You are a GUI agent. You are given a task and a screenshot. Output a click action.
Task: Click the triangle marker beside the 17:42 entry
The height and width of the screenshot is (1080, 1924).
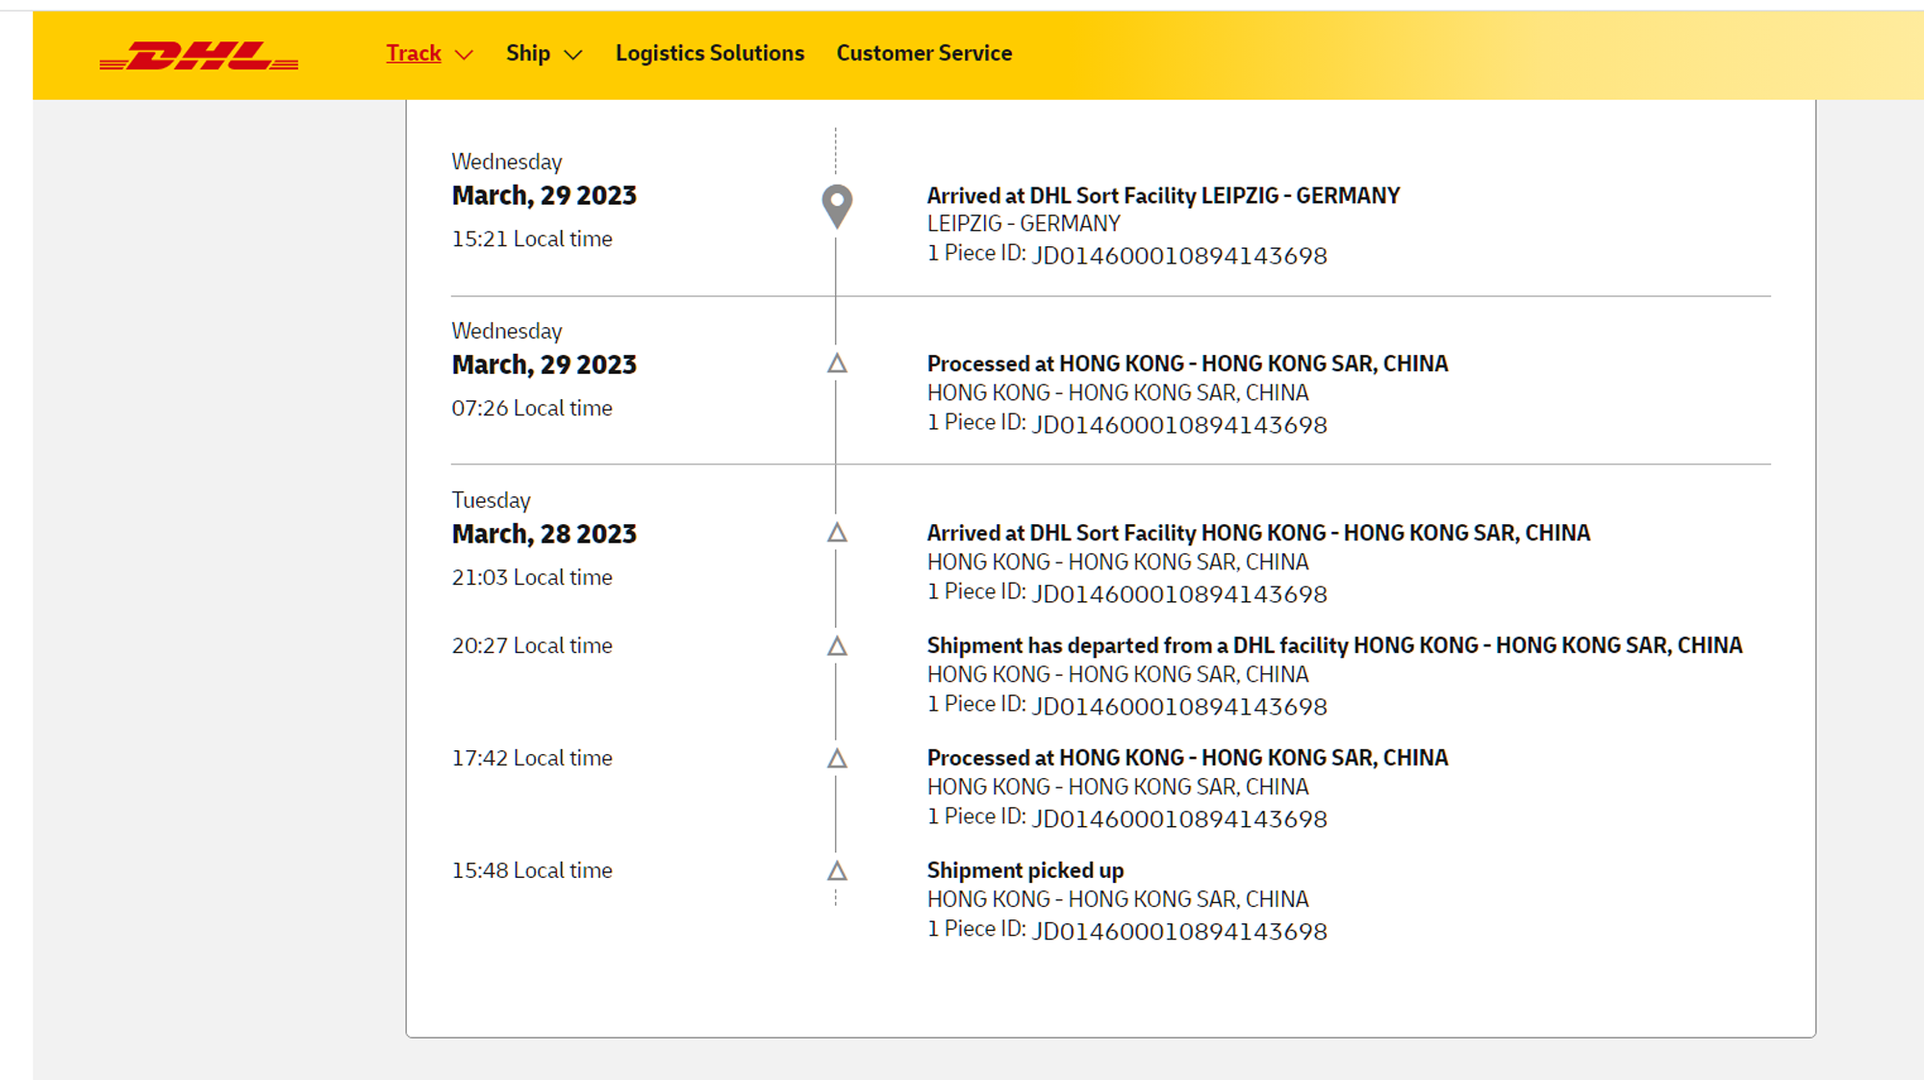[x=836, y=758]
